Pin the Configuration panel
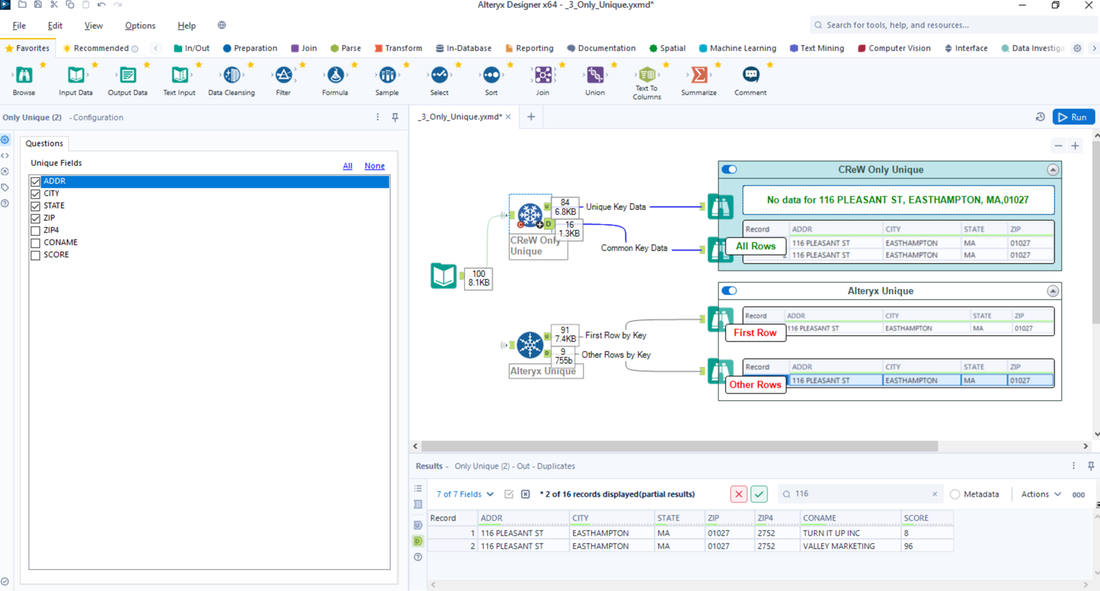Screen dimensions: 1100x591 [395, 117]
